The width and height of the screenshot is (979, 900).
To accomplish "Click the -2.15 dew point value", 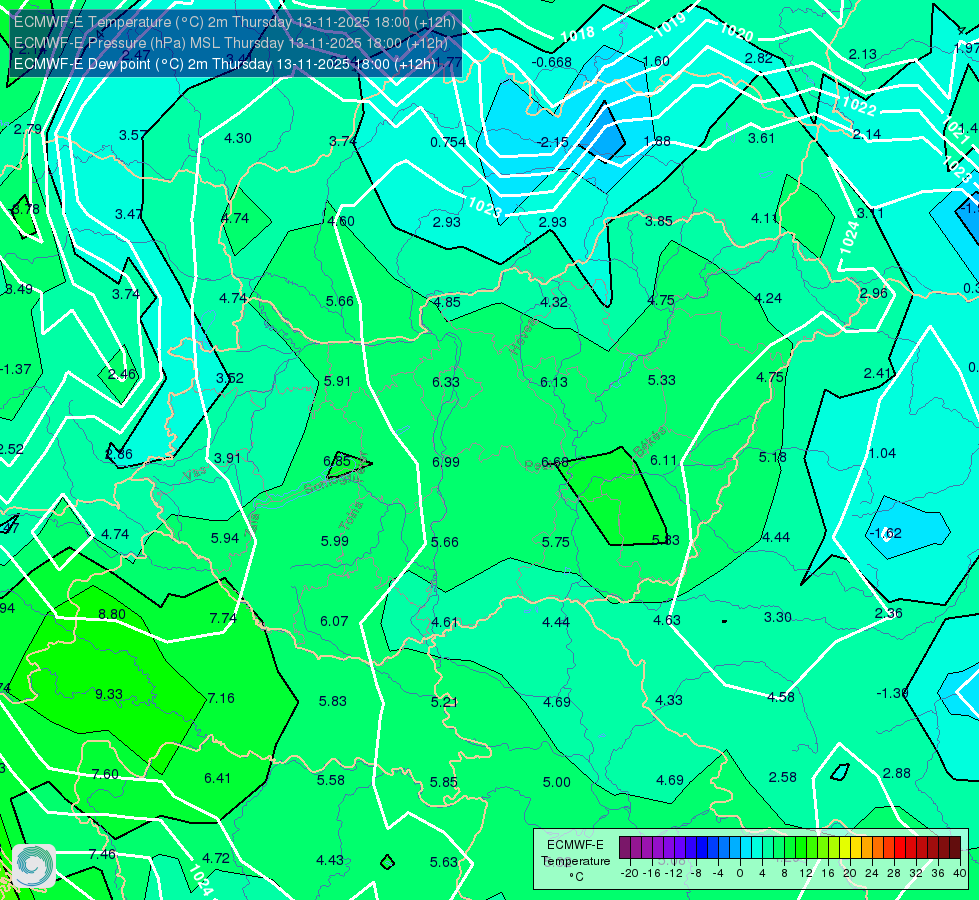I will point(553,142).
